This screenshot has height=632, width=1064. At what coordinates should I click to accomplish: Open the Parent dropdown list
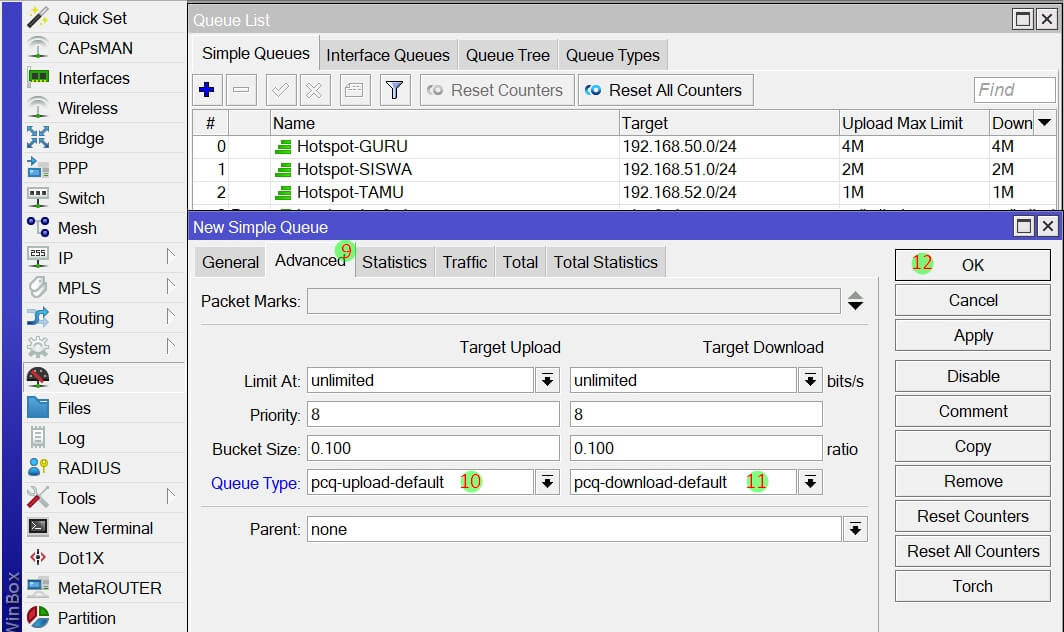coord(854,530)
